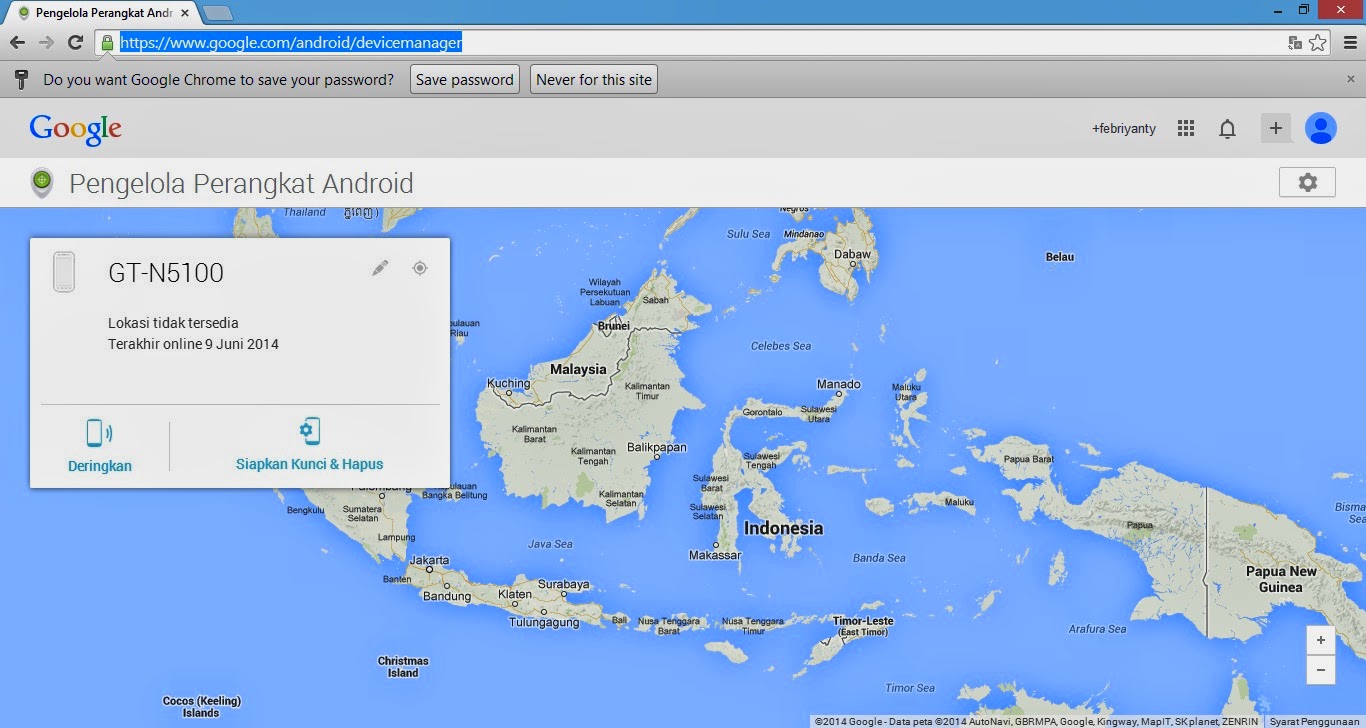Dismiss the save password bar

coord(1351,79)
